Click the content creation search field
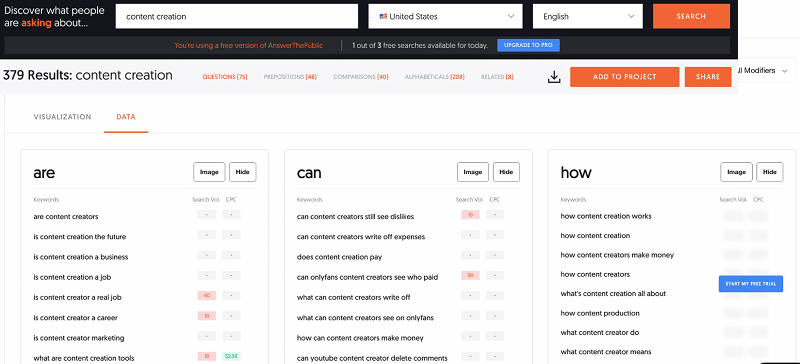The image size is (800, 364). pyautogui.click(x=237, y=16)
